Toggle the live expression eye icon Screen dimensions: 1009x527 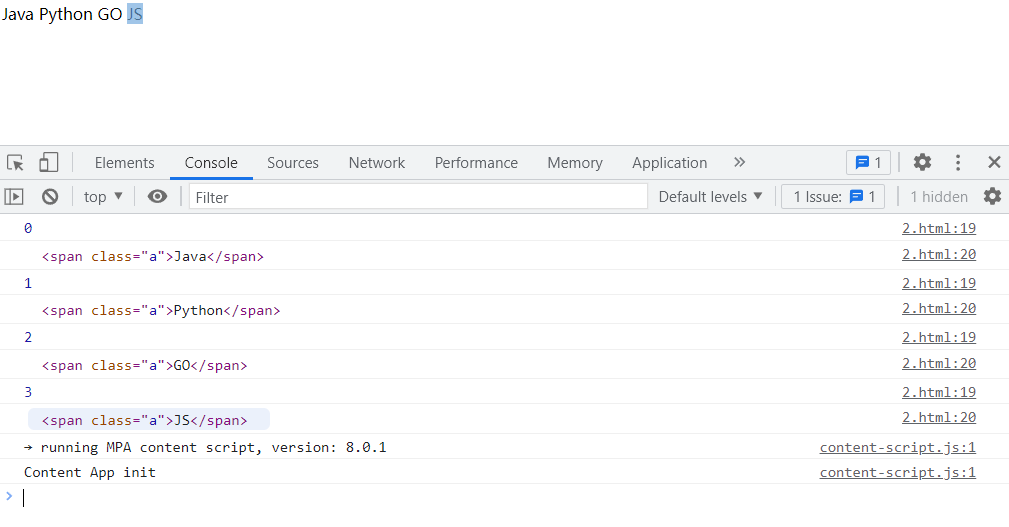(x=157, y=197)
